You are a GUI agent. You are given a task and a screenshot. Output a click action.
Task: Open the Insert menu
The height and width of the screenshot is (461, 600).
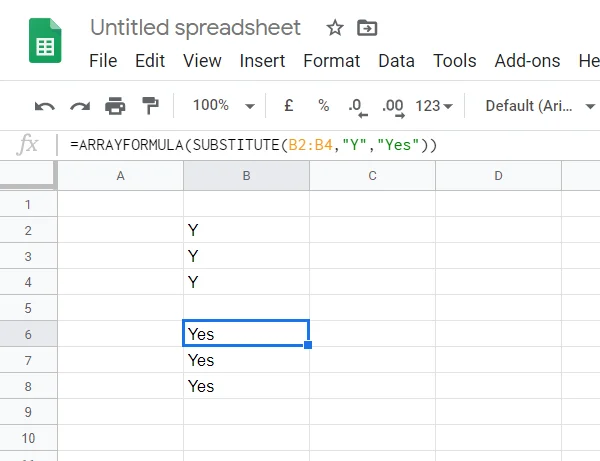[262, 61]
